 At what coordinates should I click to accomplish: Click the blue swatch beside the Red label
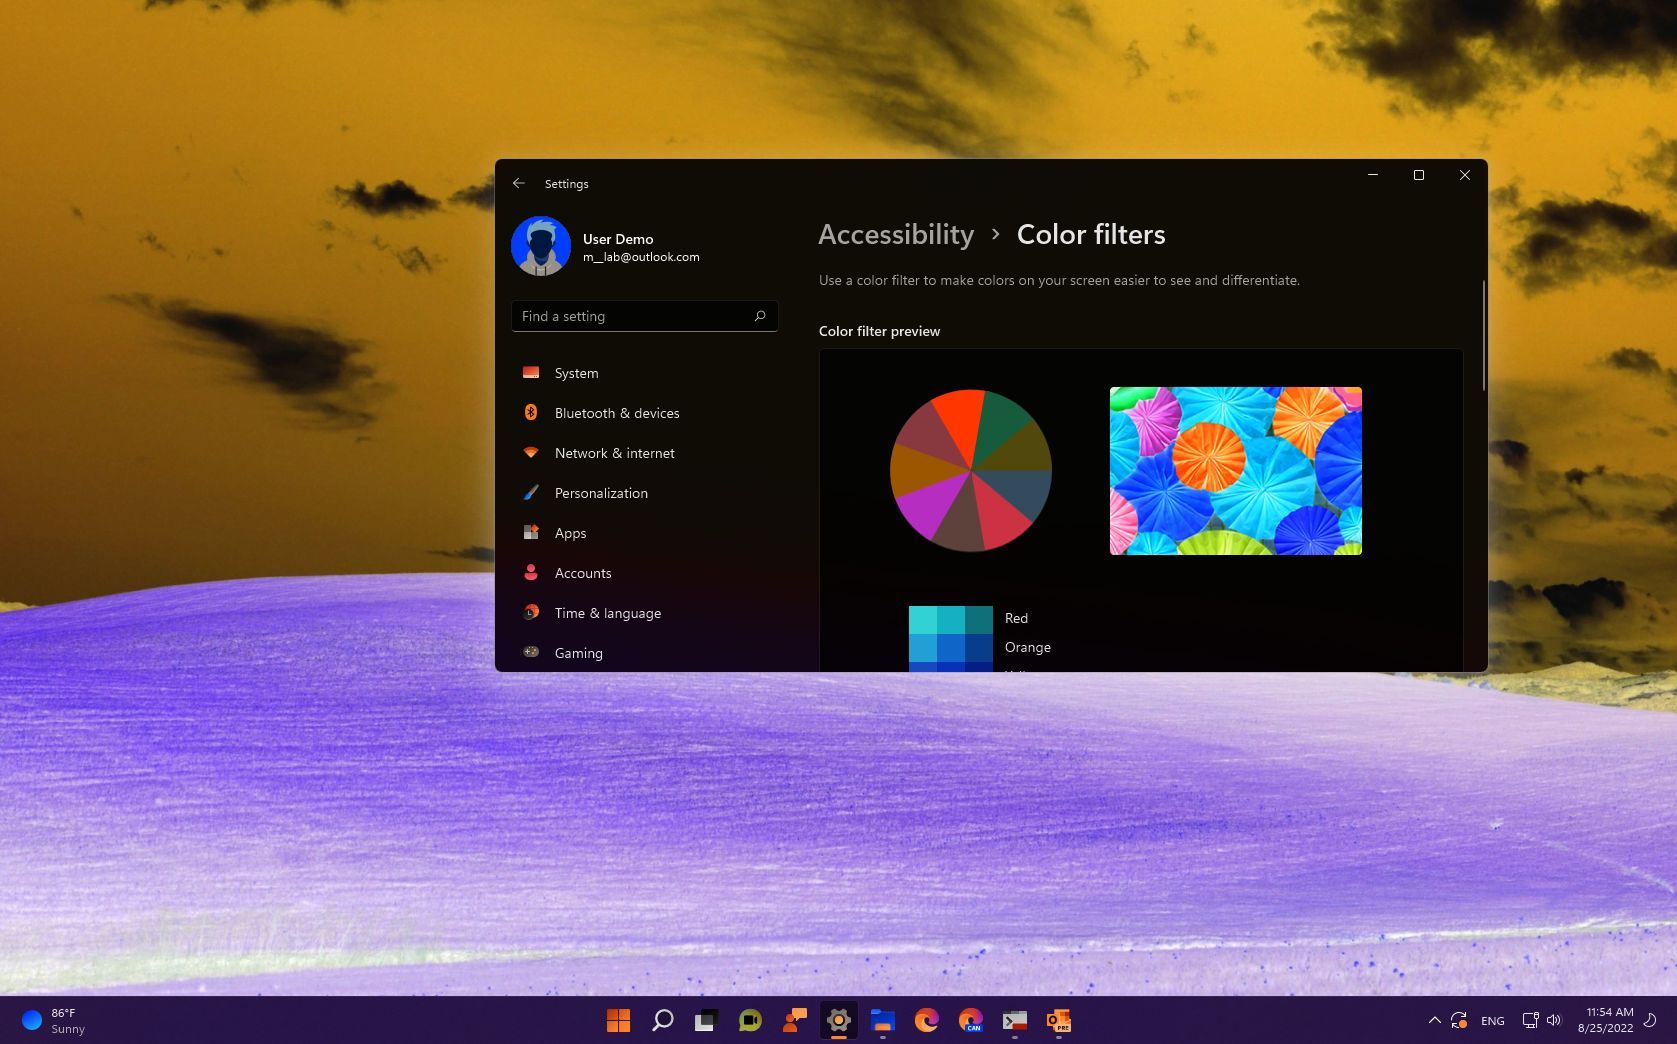(948, 618)
